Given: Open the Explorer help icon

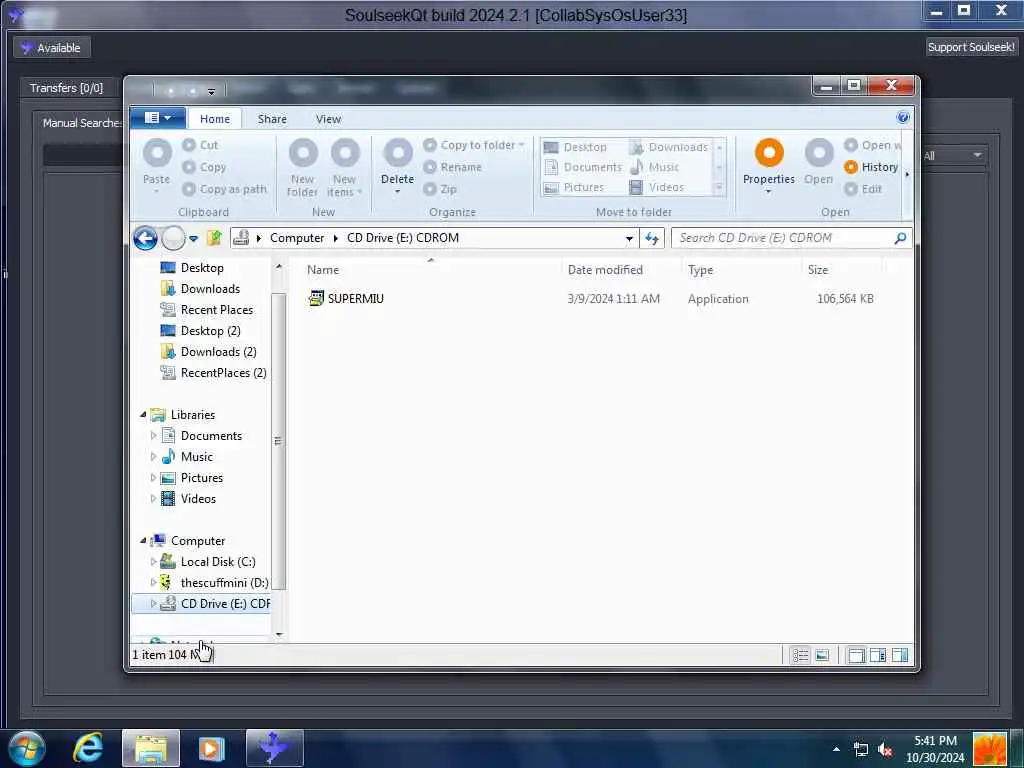Looking at the screenshot, I should 903,118.
